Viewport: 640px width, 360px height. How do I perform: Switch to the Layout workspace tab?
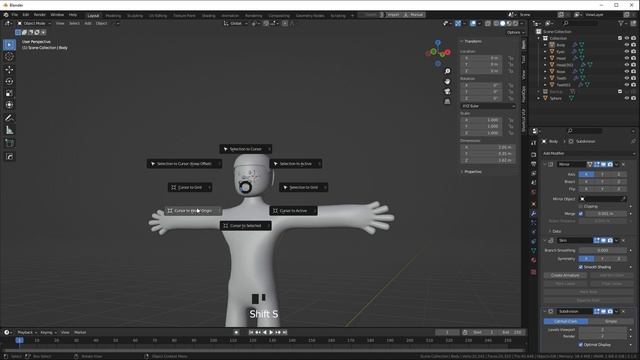93,16
